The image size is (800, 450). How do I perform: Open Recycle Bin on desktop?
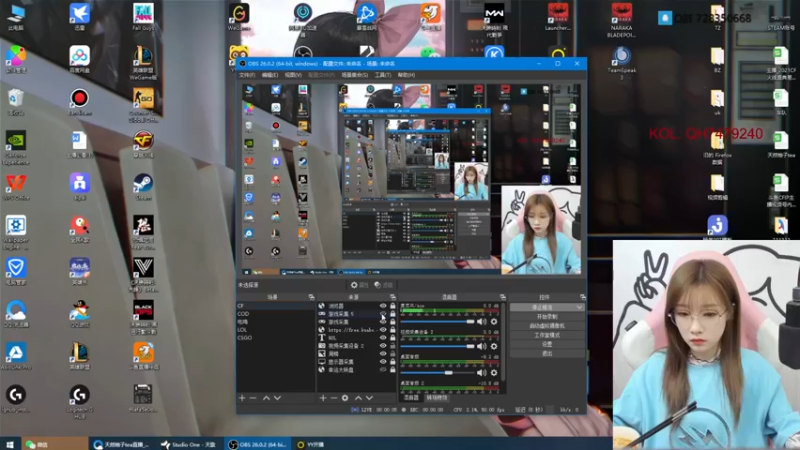tap(16, 102)
